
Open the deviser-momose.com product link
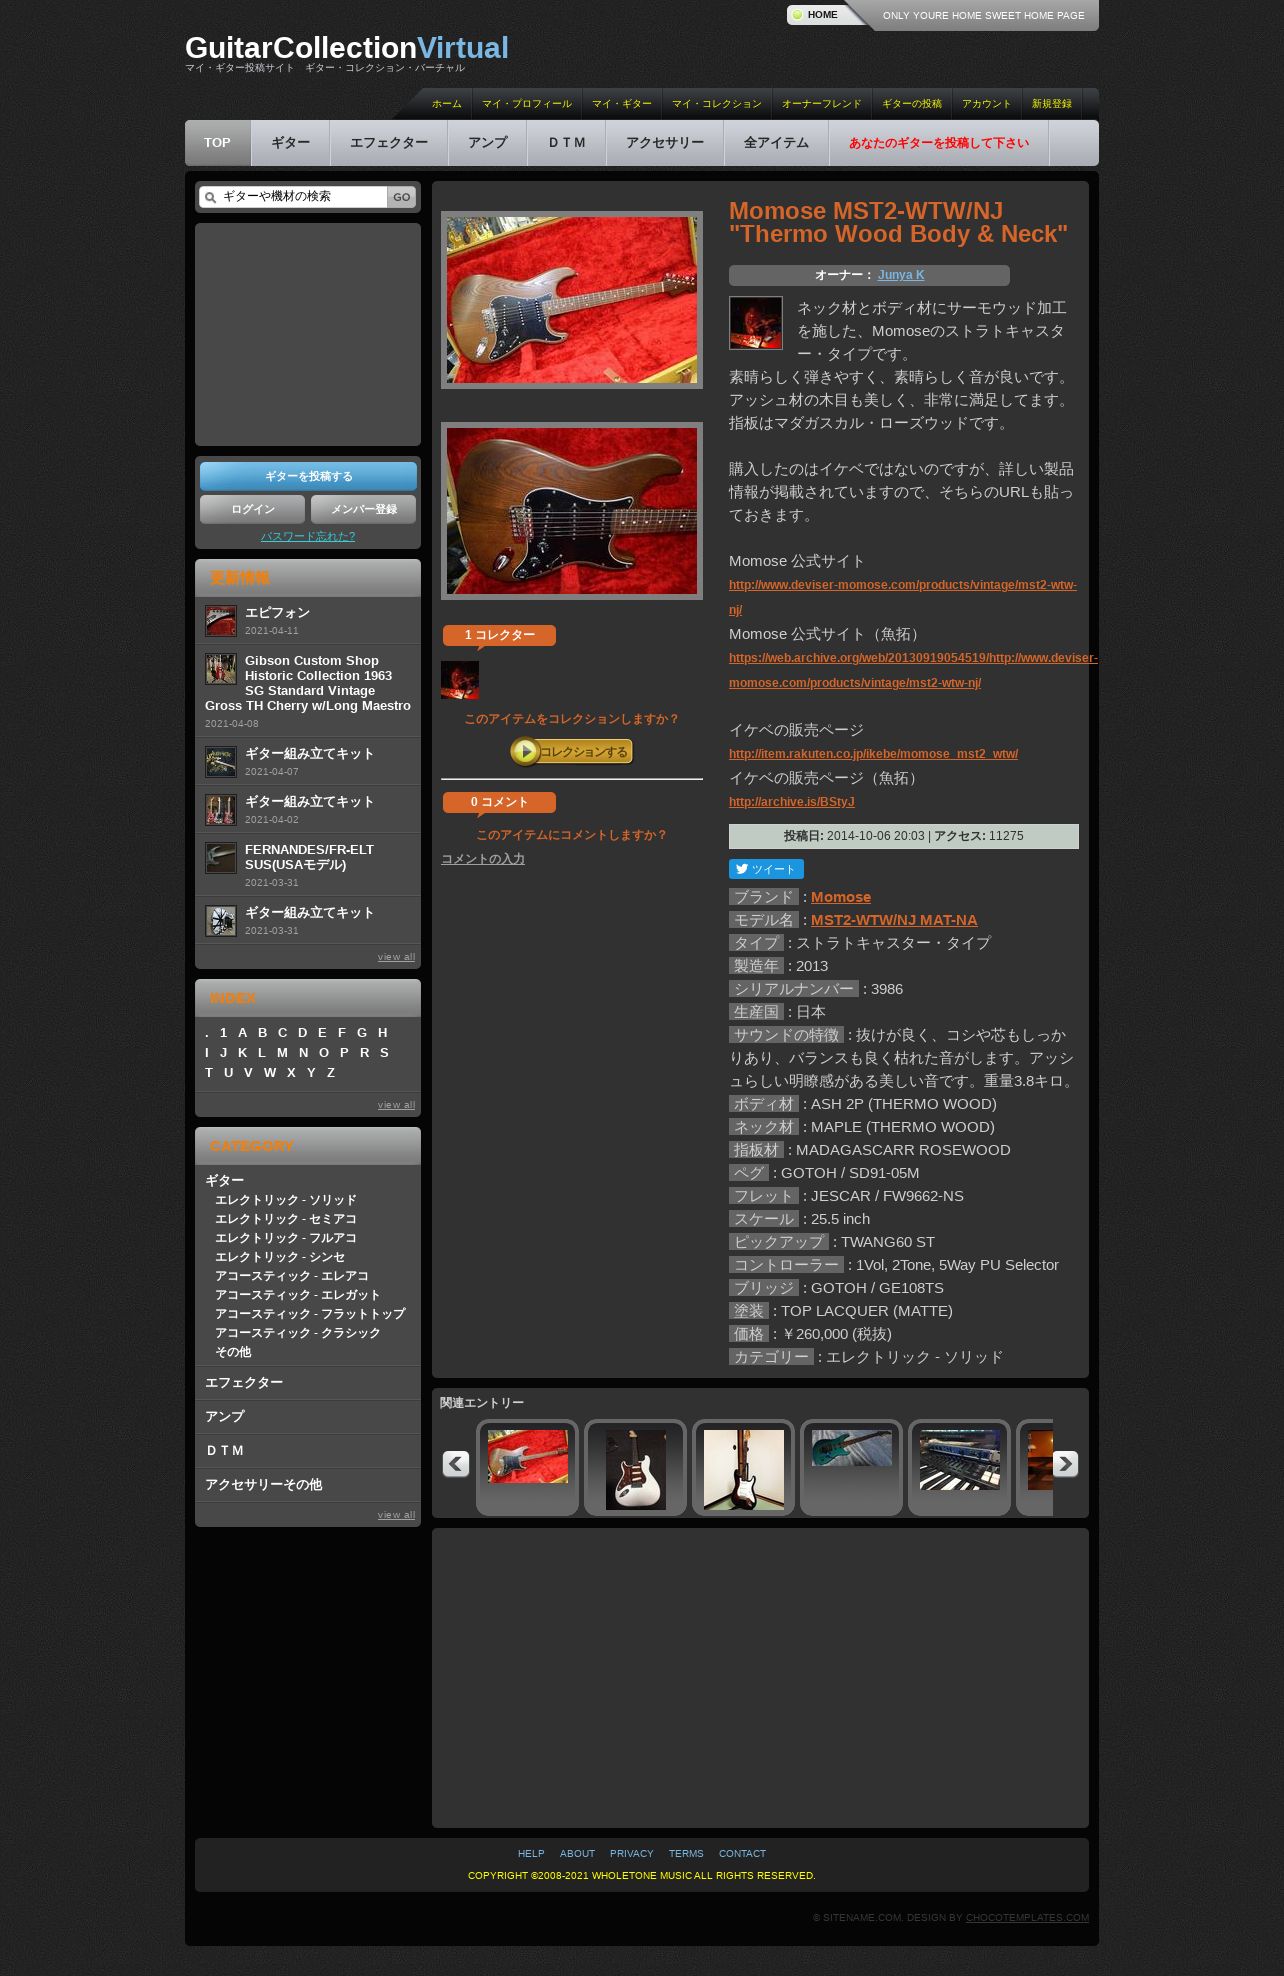click(x=903, y=597)
